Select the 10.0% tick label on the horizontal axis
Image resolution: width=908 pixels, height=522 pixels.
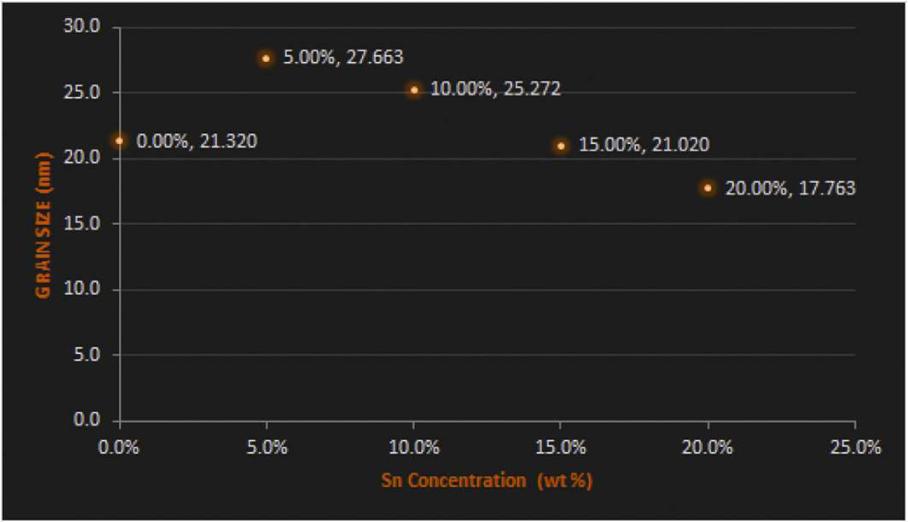[x=414, y=448]
